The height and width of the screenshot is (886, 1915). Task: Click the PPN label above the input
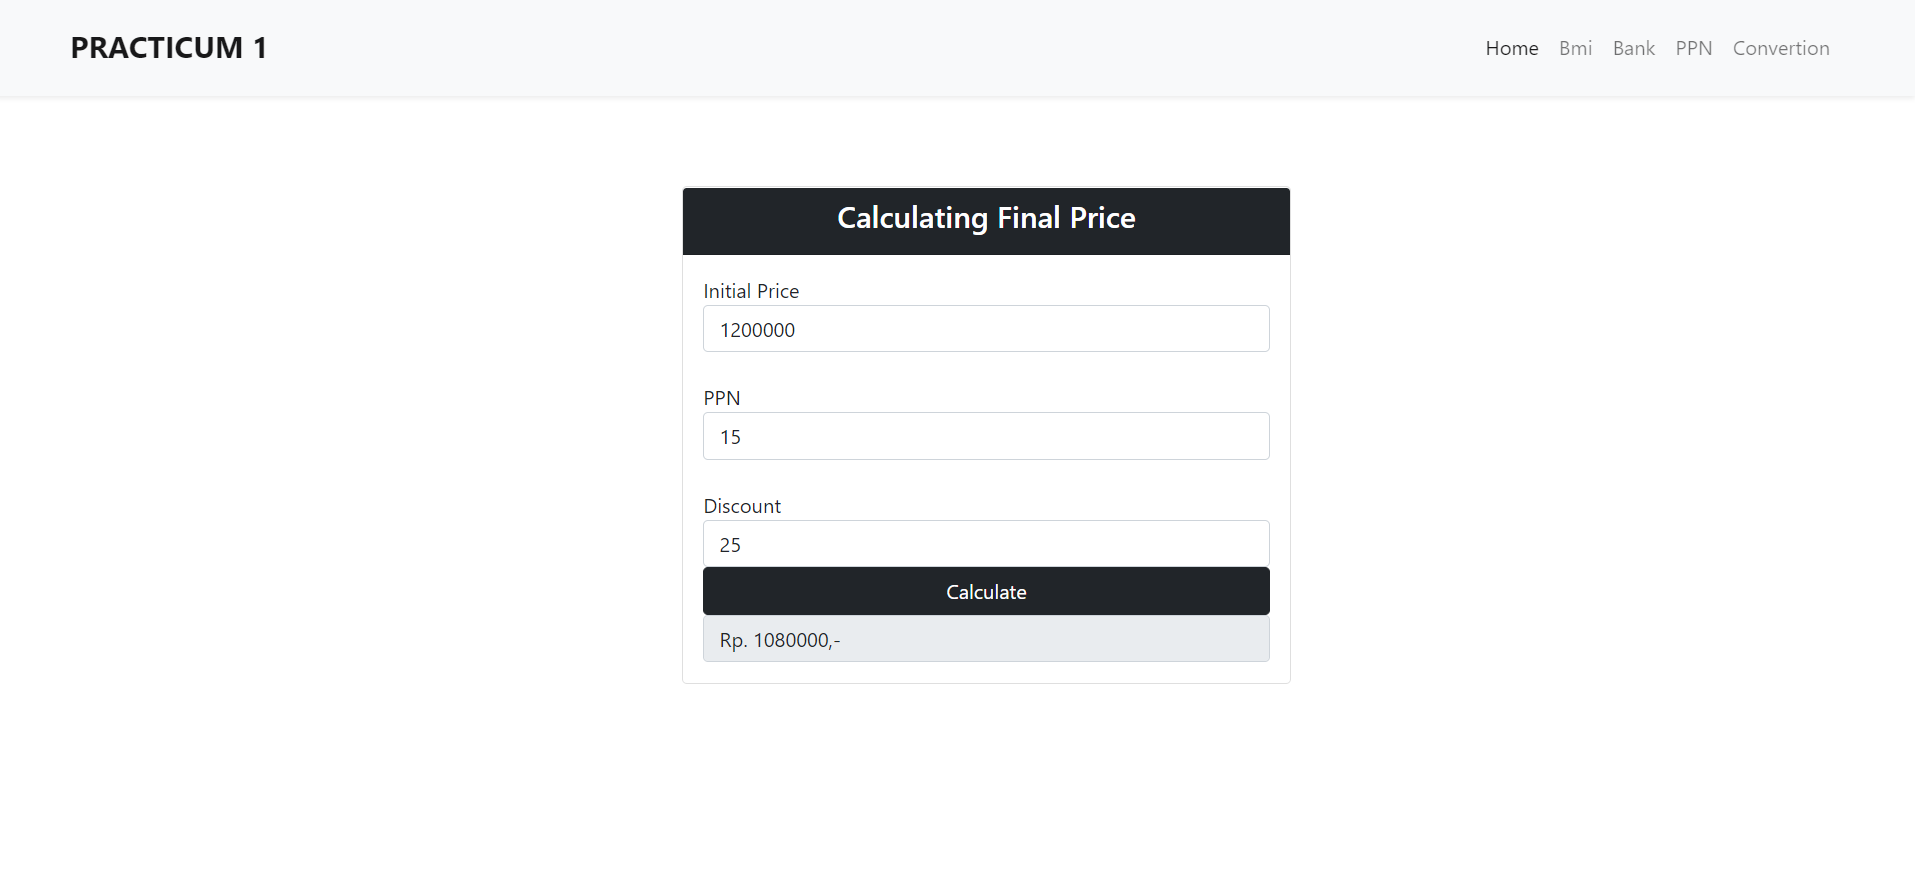(722, 398)
